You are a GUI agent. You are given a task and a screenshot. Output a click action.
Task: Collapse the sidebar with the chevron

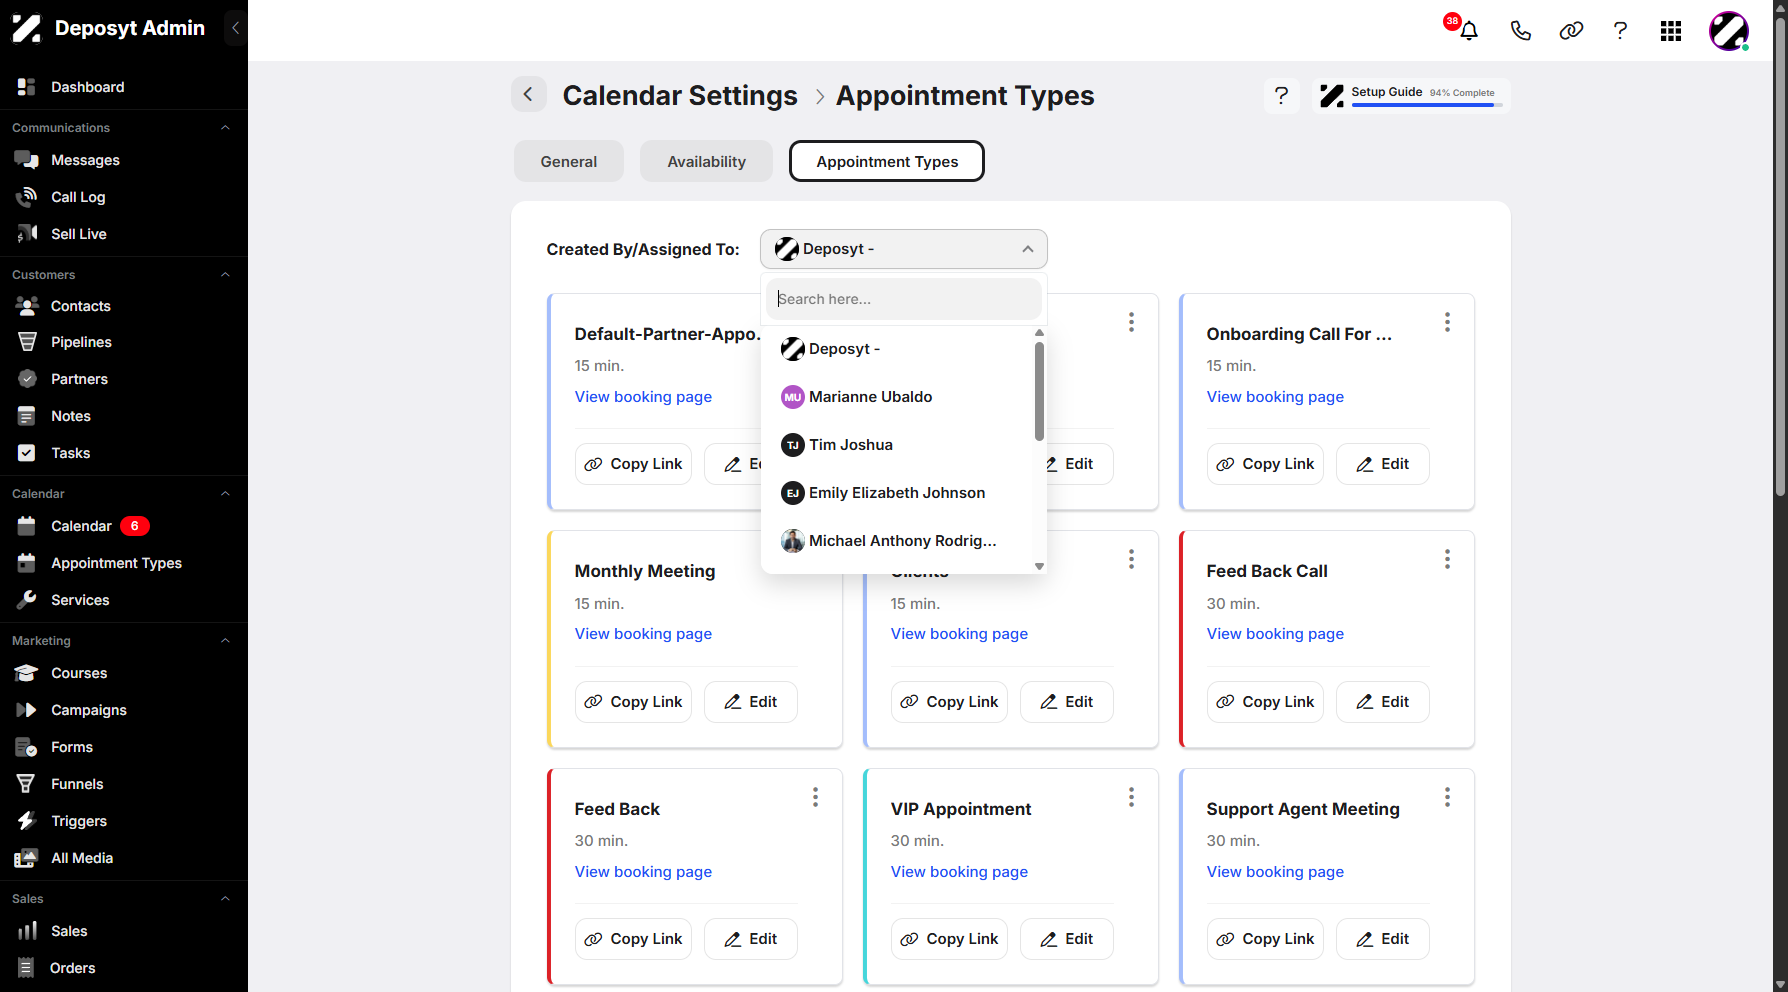(x=235, y=28)
